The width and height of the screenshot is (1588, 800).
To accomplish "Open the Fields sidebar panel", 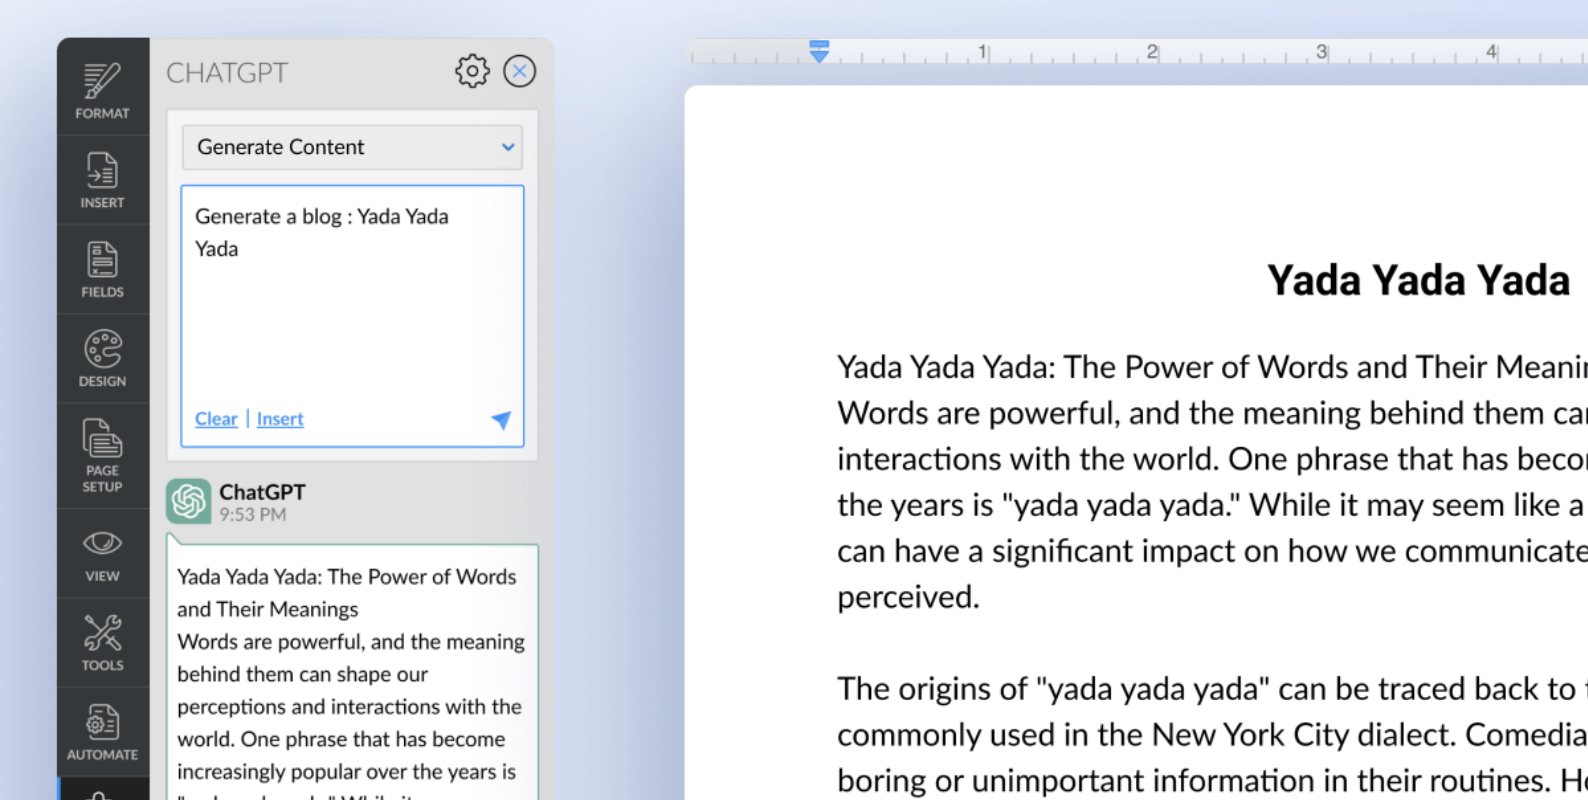I will 103,270.
